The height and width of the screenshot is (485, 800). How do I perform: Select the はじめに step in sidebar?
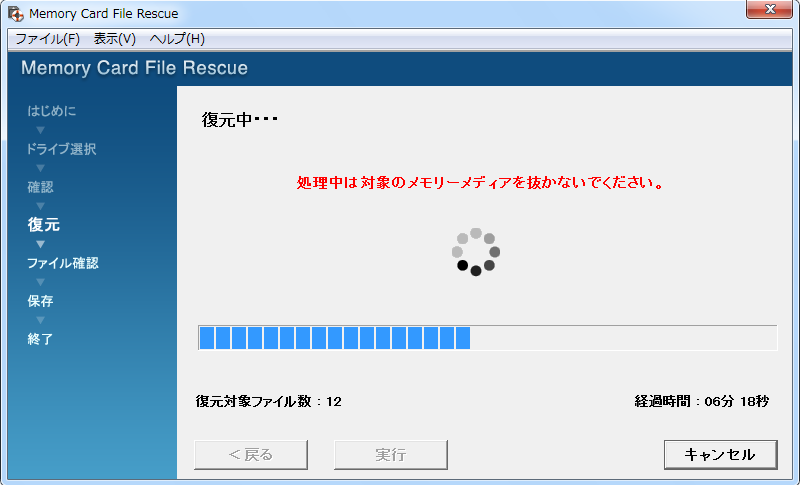pos(52,111)
